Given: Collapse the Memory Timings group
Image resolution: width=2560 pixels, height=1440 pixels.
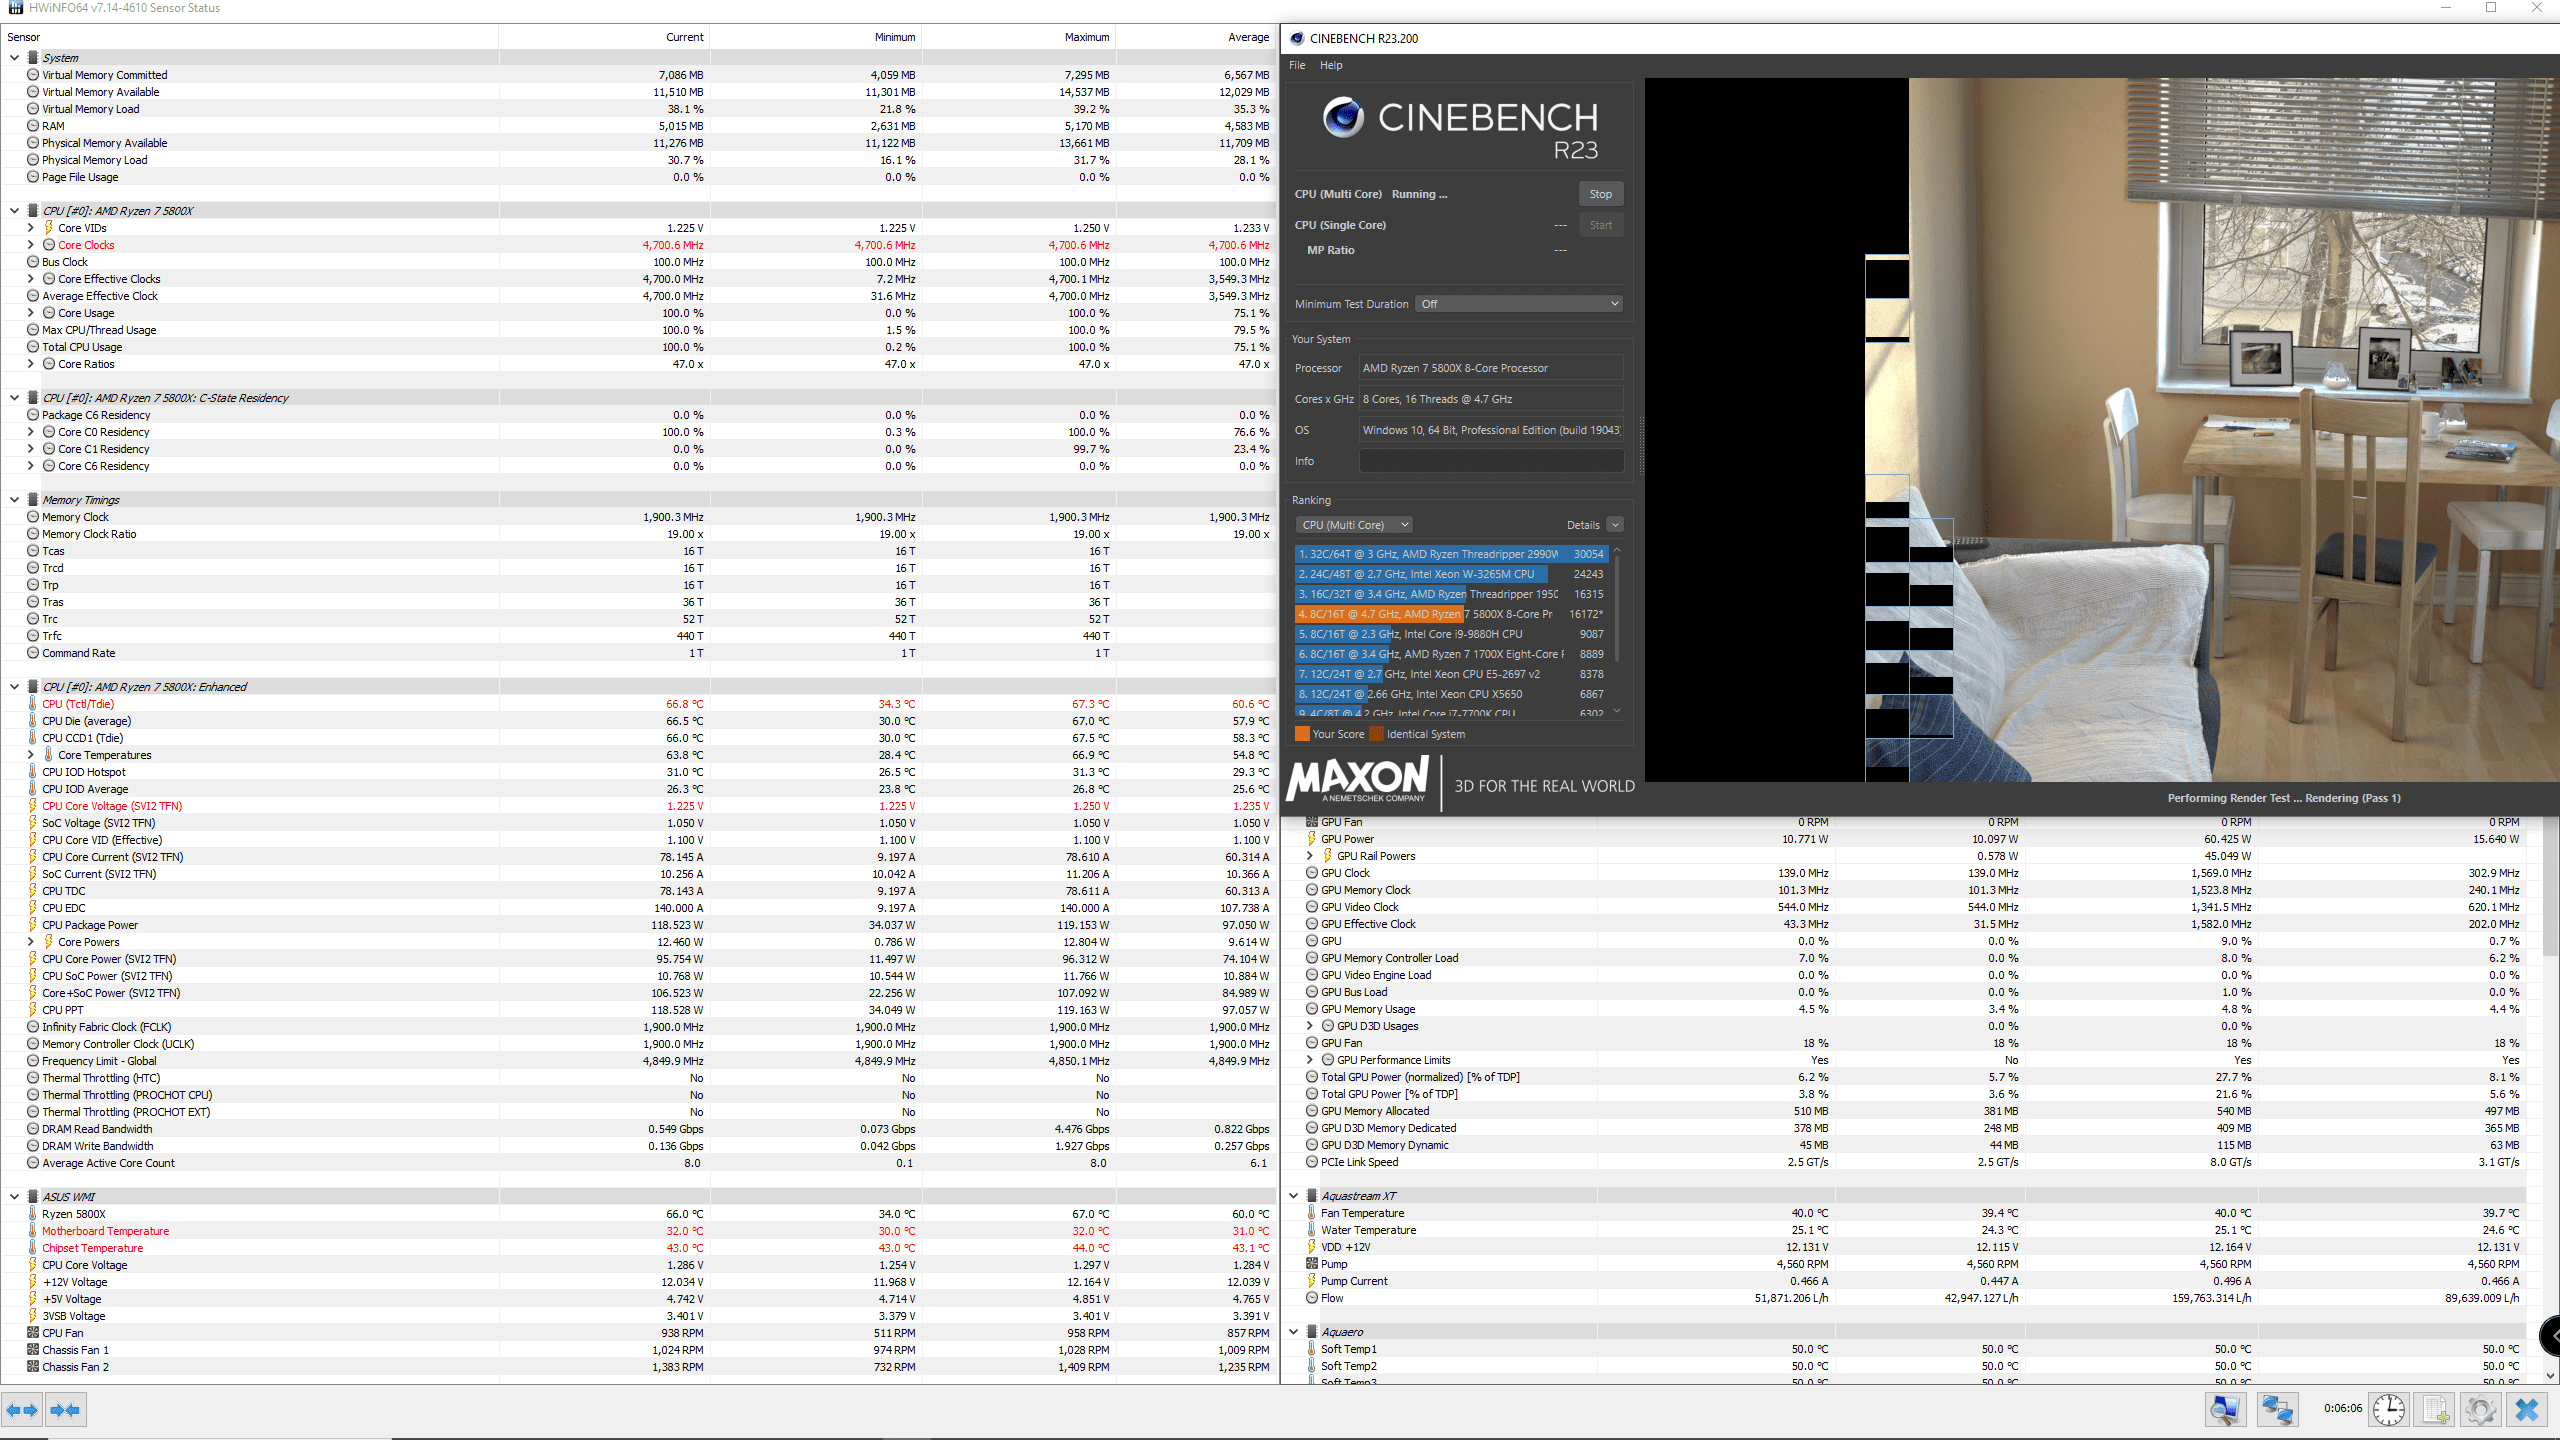Looking at the screenshot, I should 14,500.
